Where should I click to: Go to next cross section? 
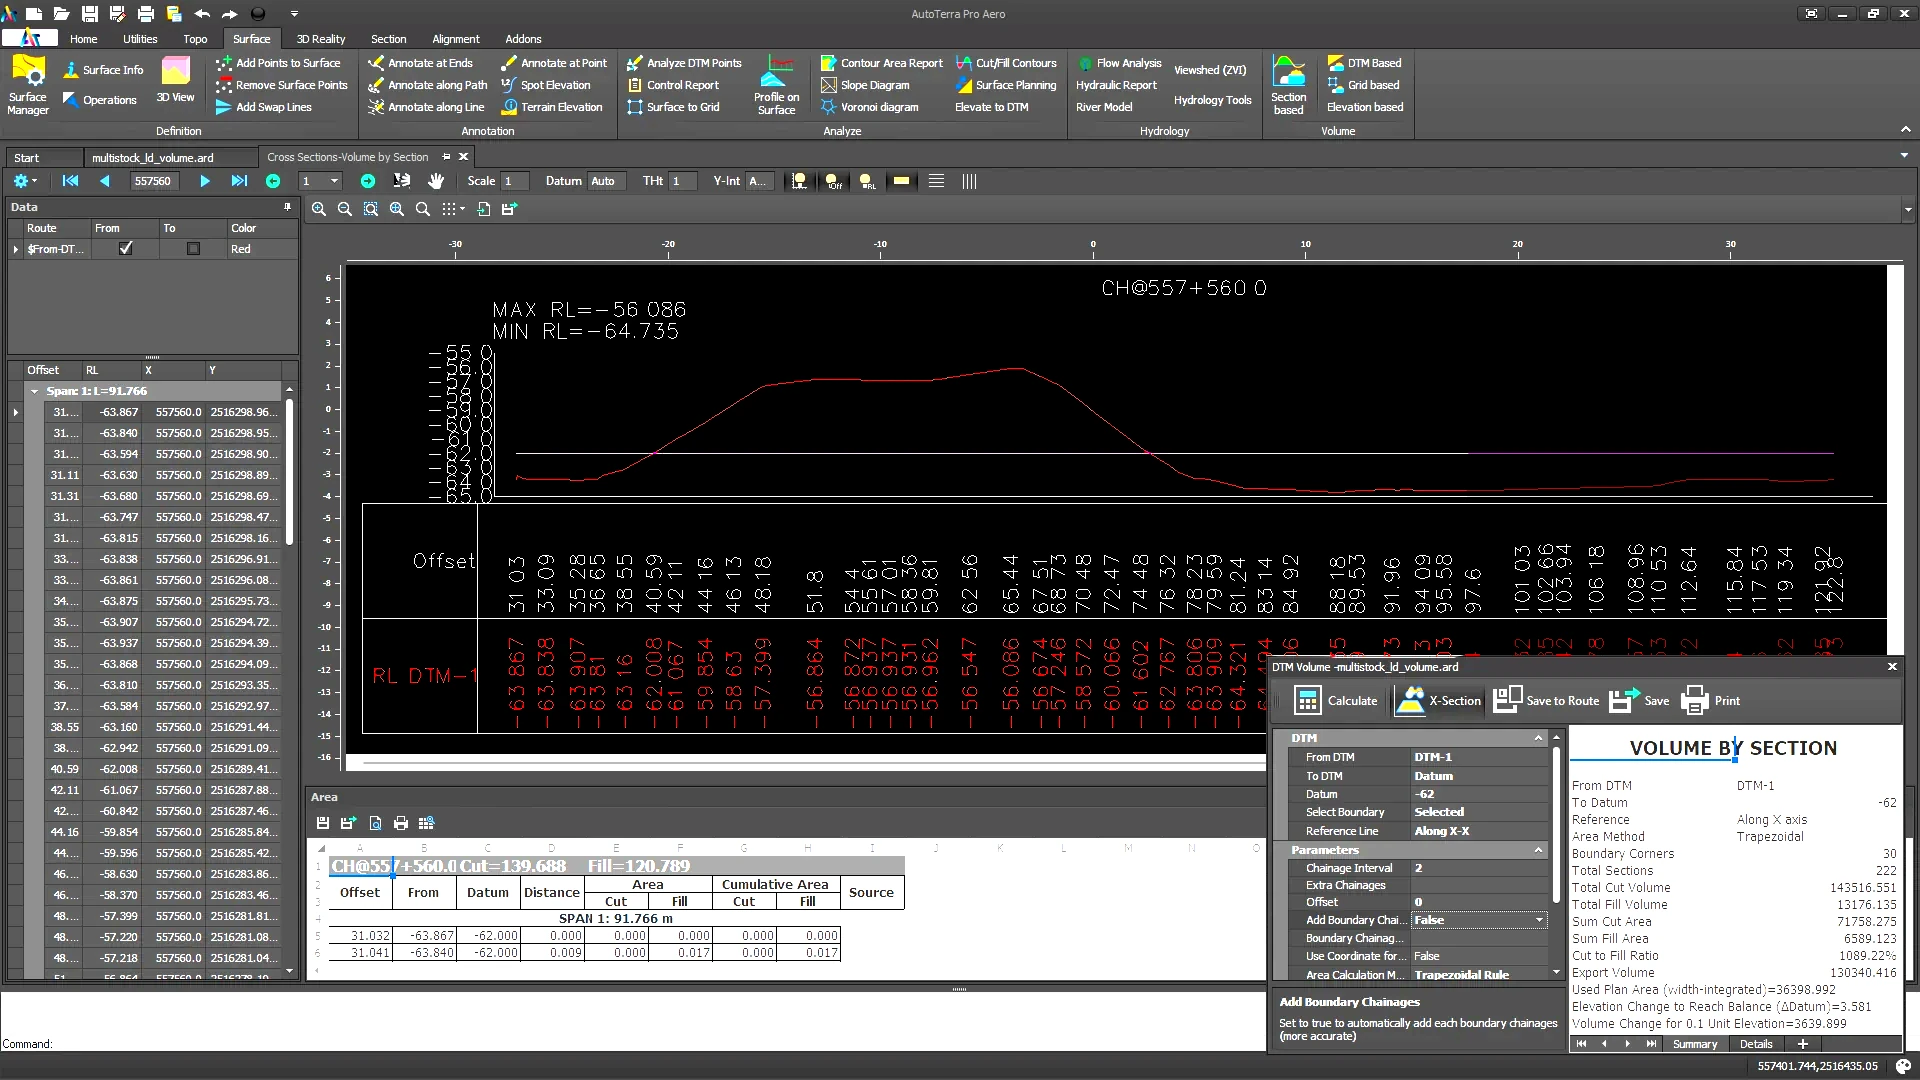click(x=205, y=181)
